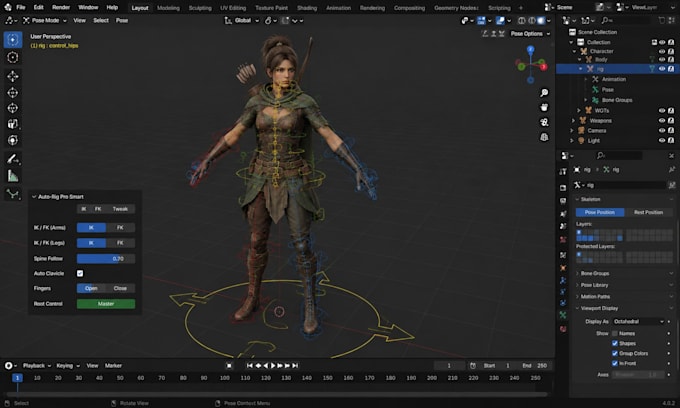Viewport: 680px width, 408px height.
Task: Click frame 100 on the timeline
Action: click(225, 378)
